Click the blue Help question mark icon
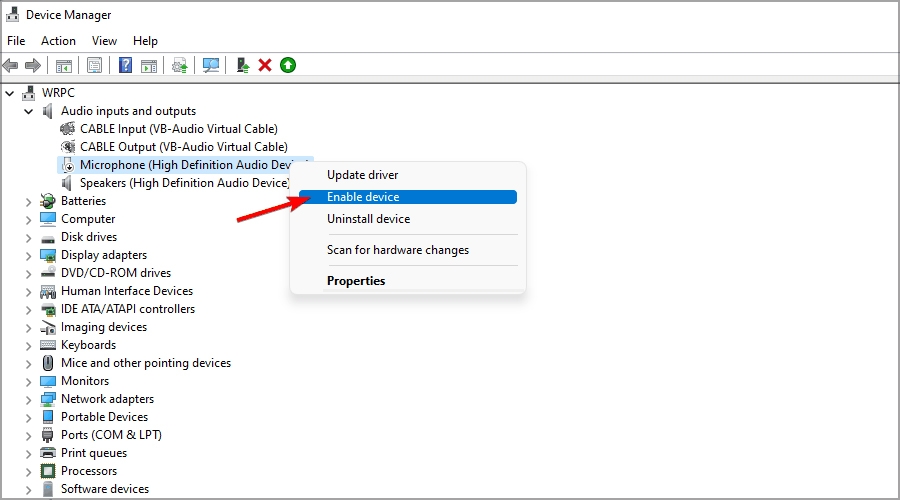Image resolution: width=900 pixels, height=500 pixels. 125,65
